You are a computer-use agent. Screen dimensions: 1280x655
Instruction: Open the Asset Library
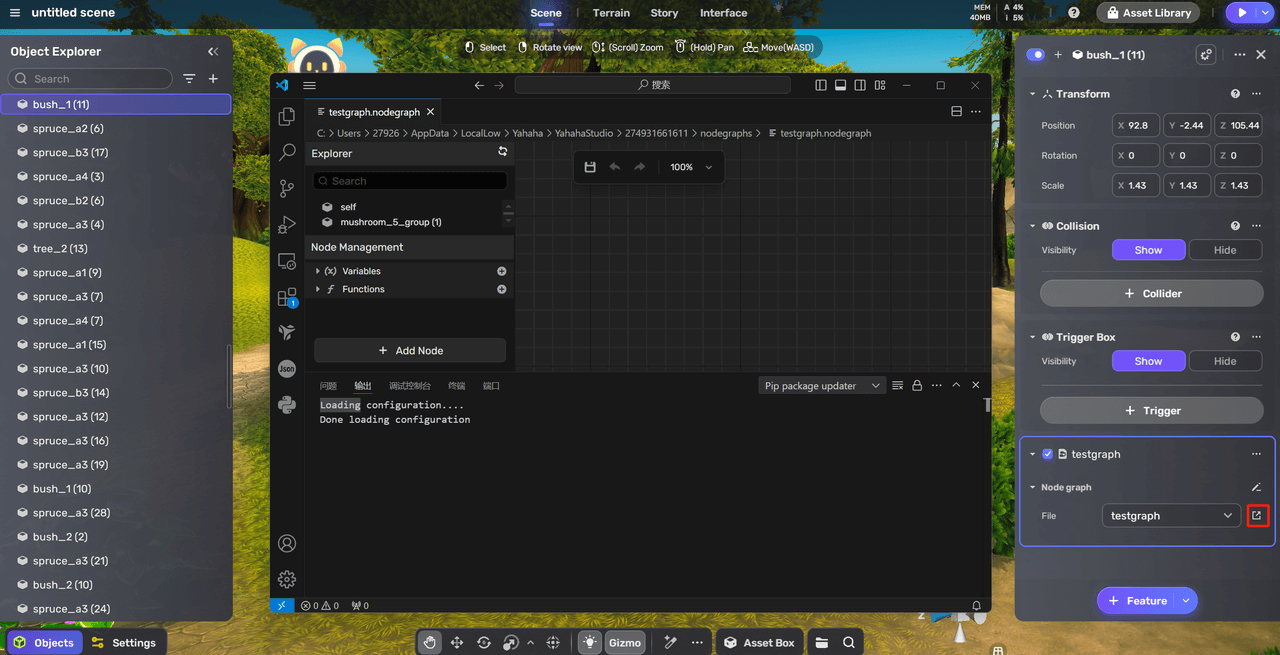click(x=1149, y=13)
